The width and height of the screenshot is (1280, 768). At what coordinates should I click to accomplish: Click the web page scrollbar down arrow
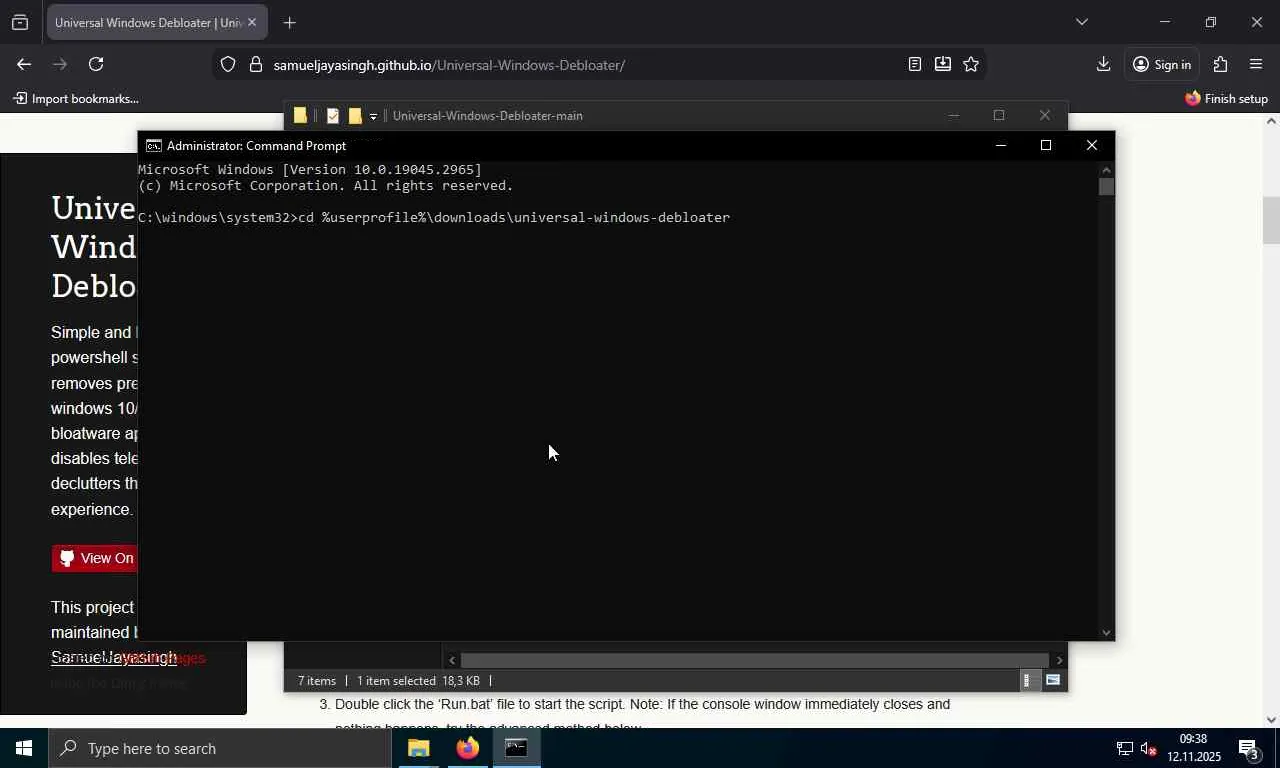pos(1271,719)
